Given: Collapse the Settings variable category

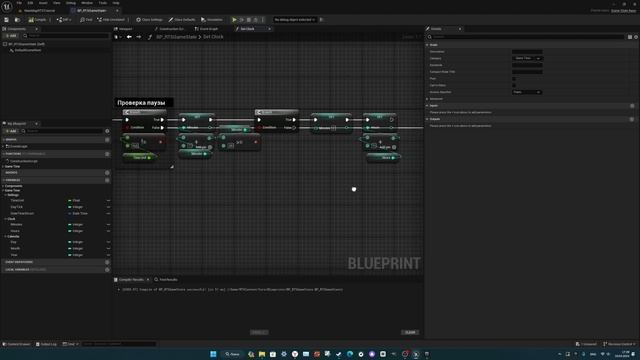Looking at the screenshot, I should point(6,195).
